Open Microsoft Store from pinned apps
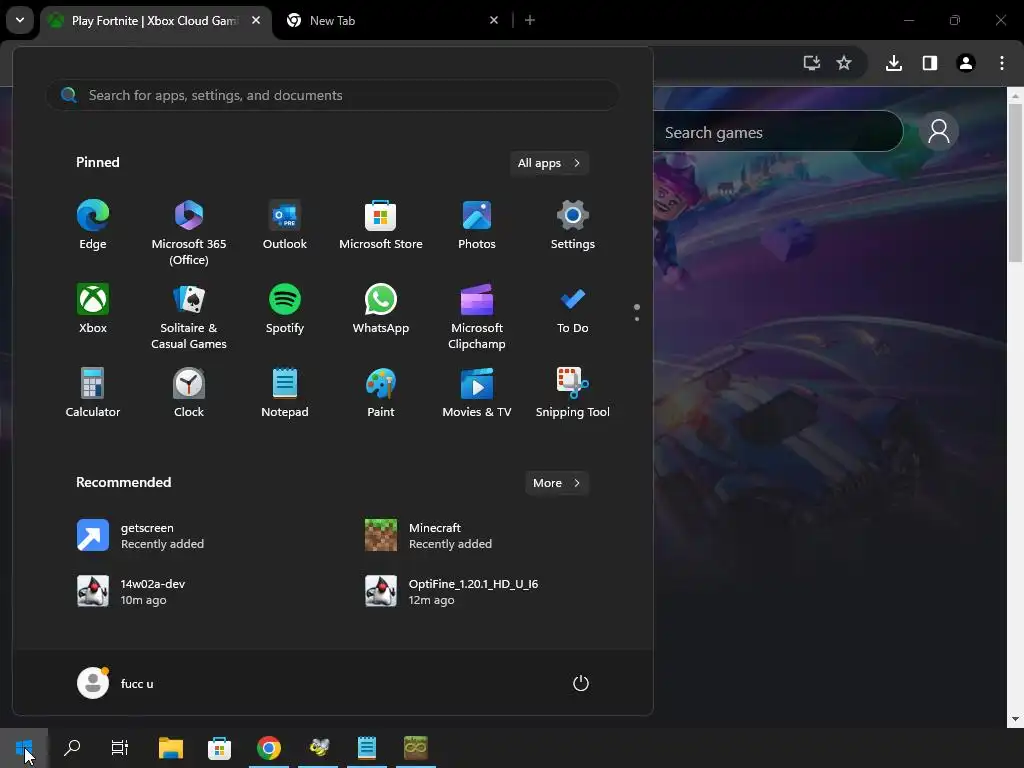Viewport: 1024px width, 768px height. [381, 225]
